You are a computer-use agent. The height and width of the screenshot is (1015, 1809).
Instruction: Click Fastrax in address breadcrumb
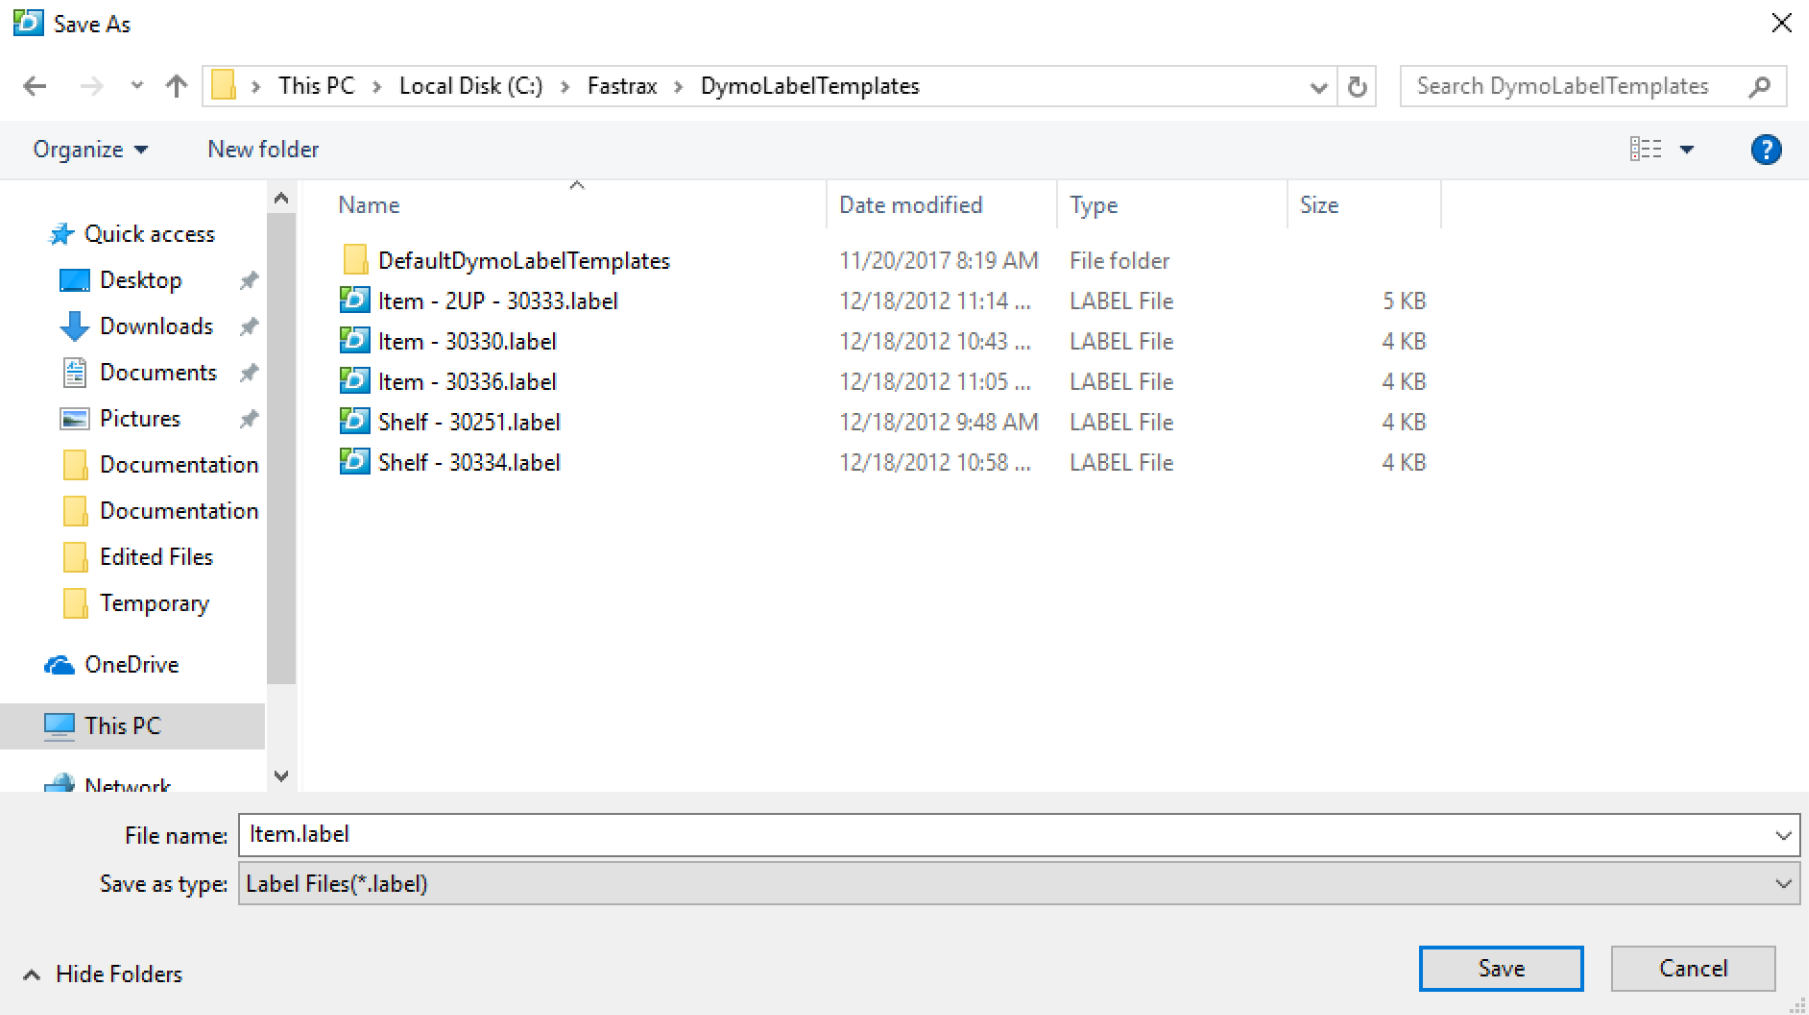(x=622, y=86)
